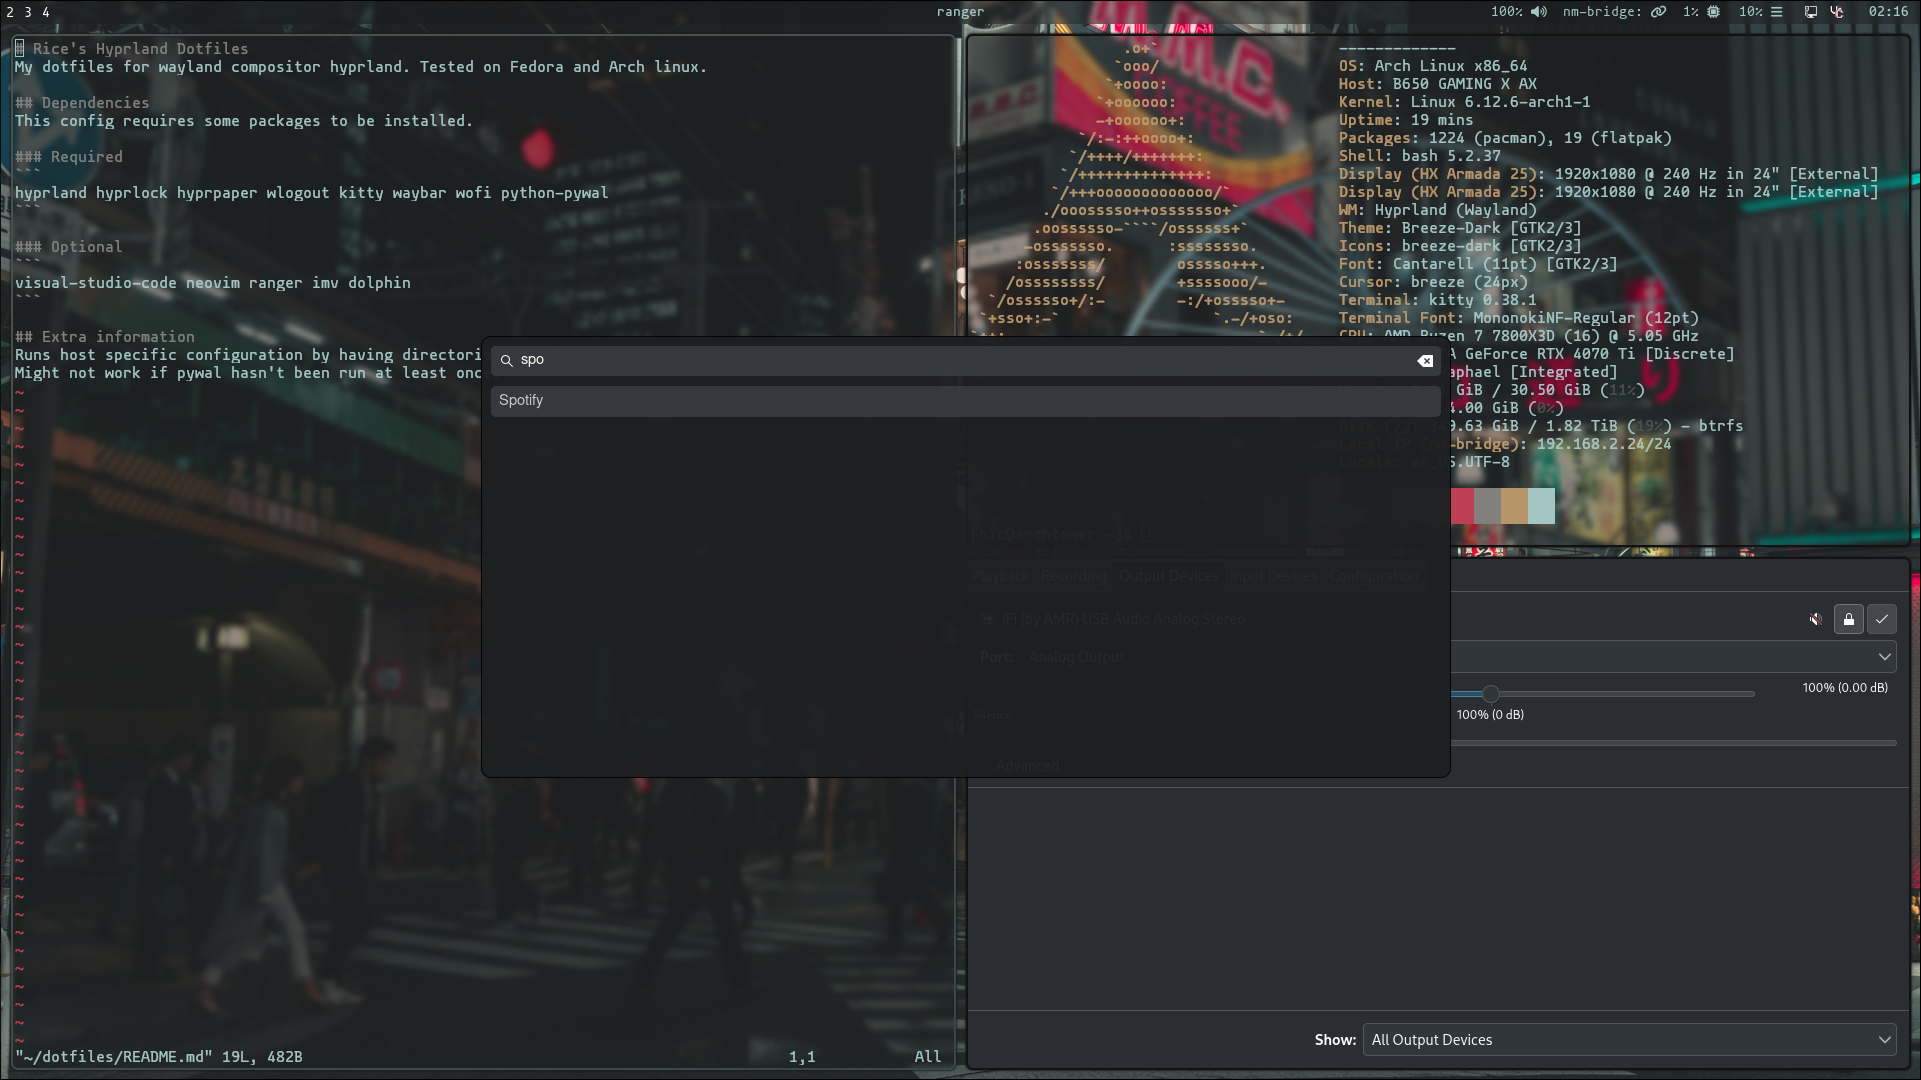Screen dimensions: 1921x1080
Task: Click the output volume slider handle
Action: pyautogui.click(x=1490, y=694)
